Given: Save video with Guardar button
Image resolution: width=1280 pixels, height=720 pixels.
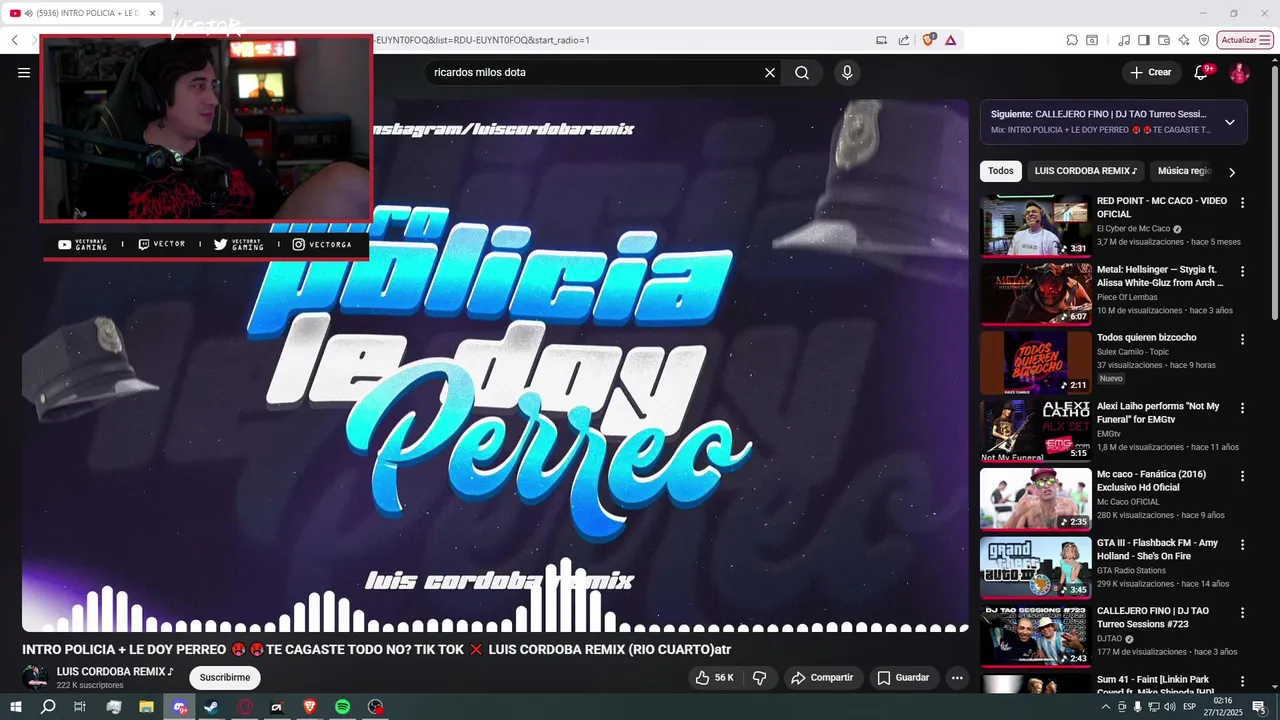Looking at the screenshot, I should pyautogui.click(x=903, y=678).
